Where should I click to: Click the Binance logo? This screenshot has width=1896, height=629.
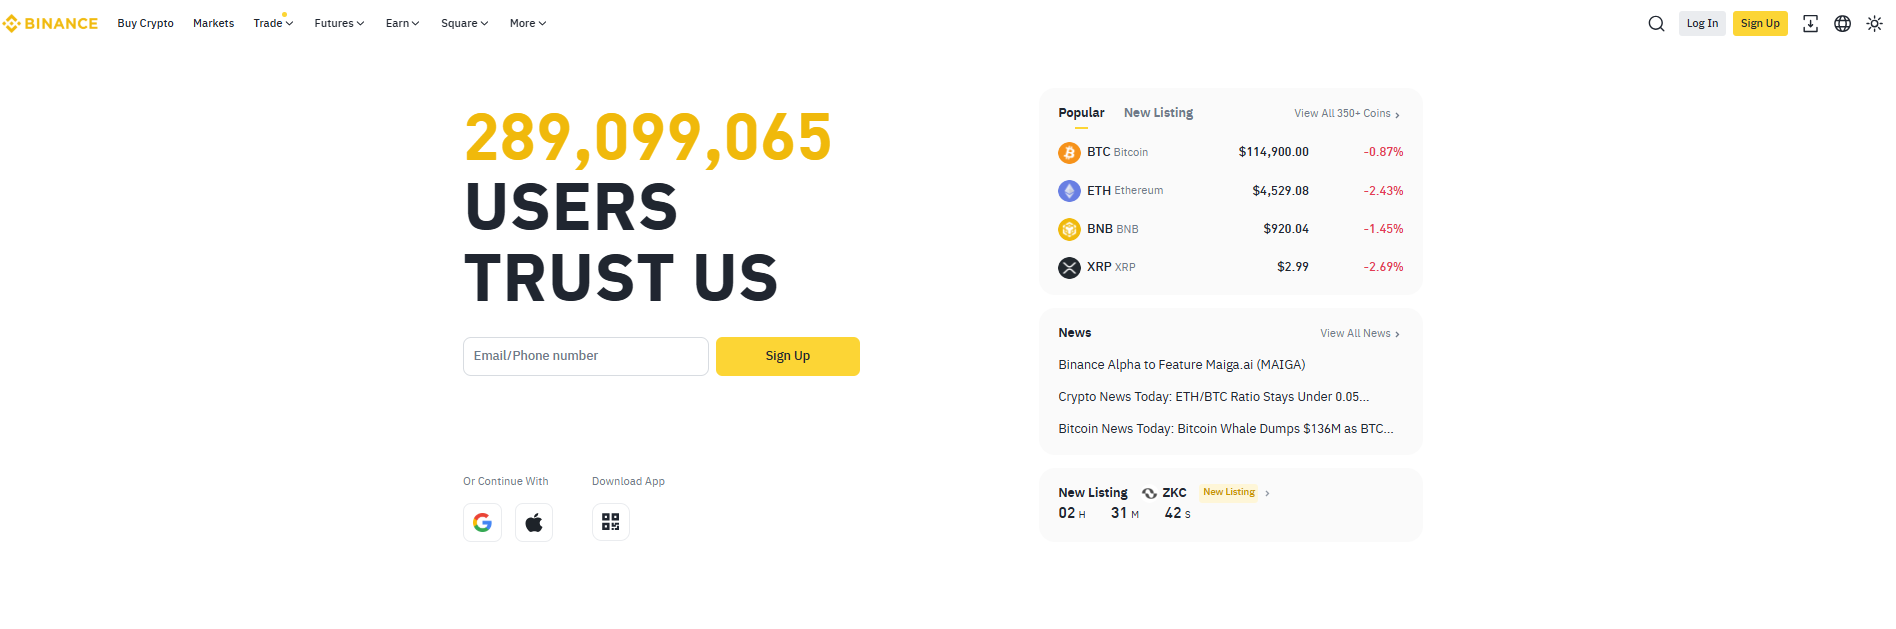[50, 23]
